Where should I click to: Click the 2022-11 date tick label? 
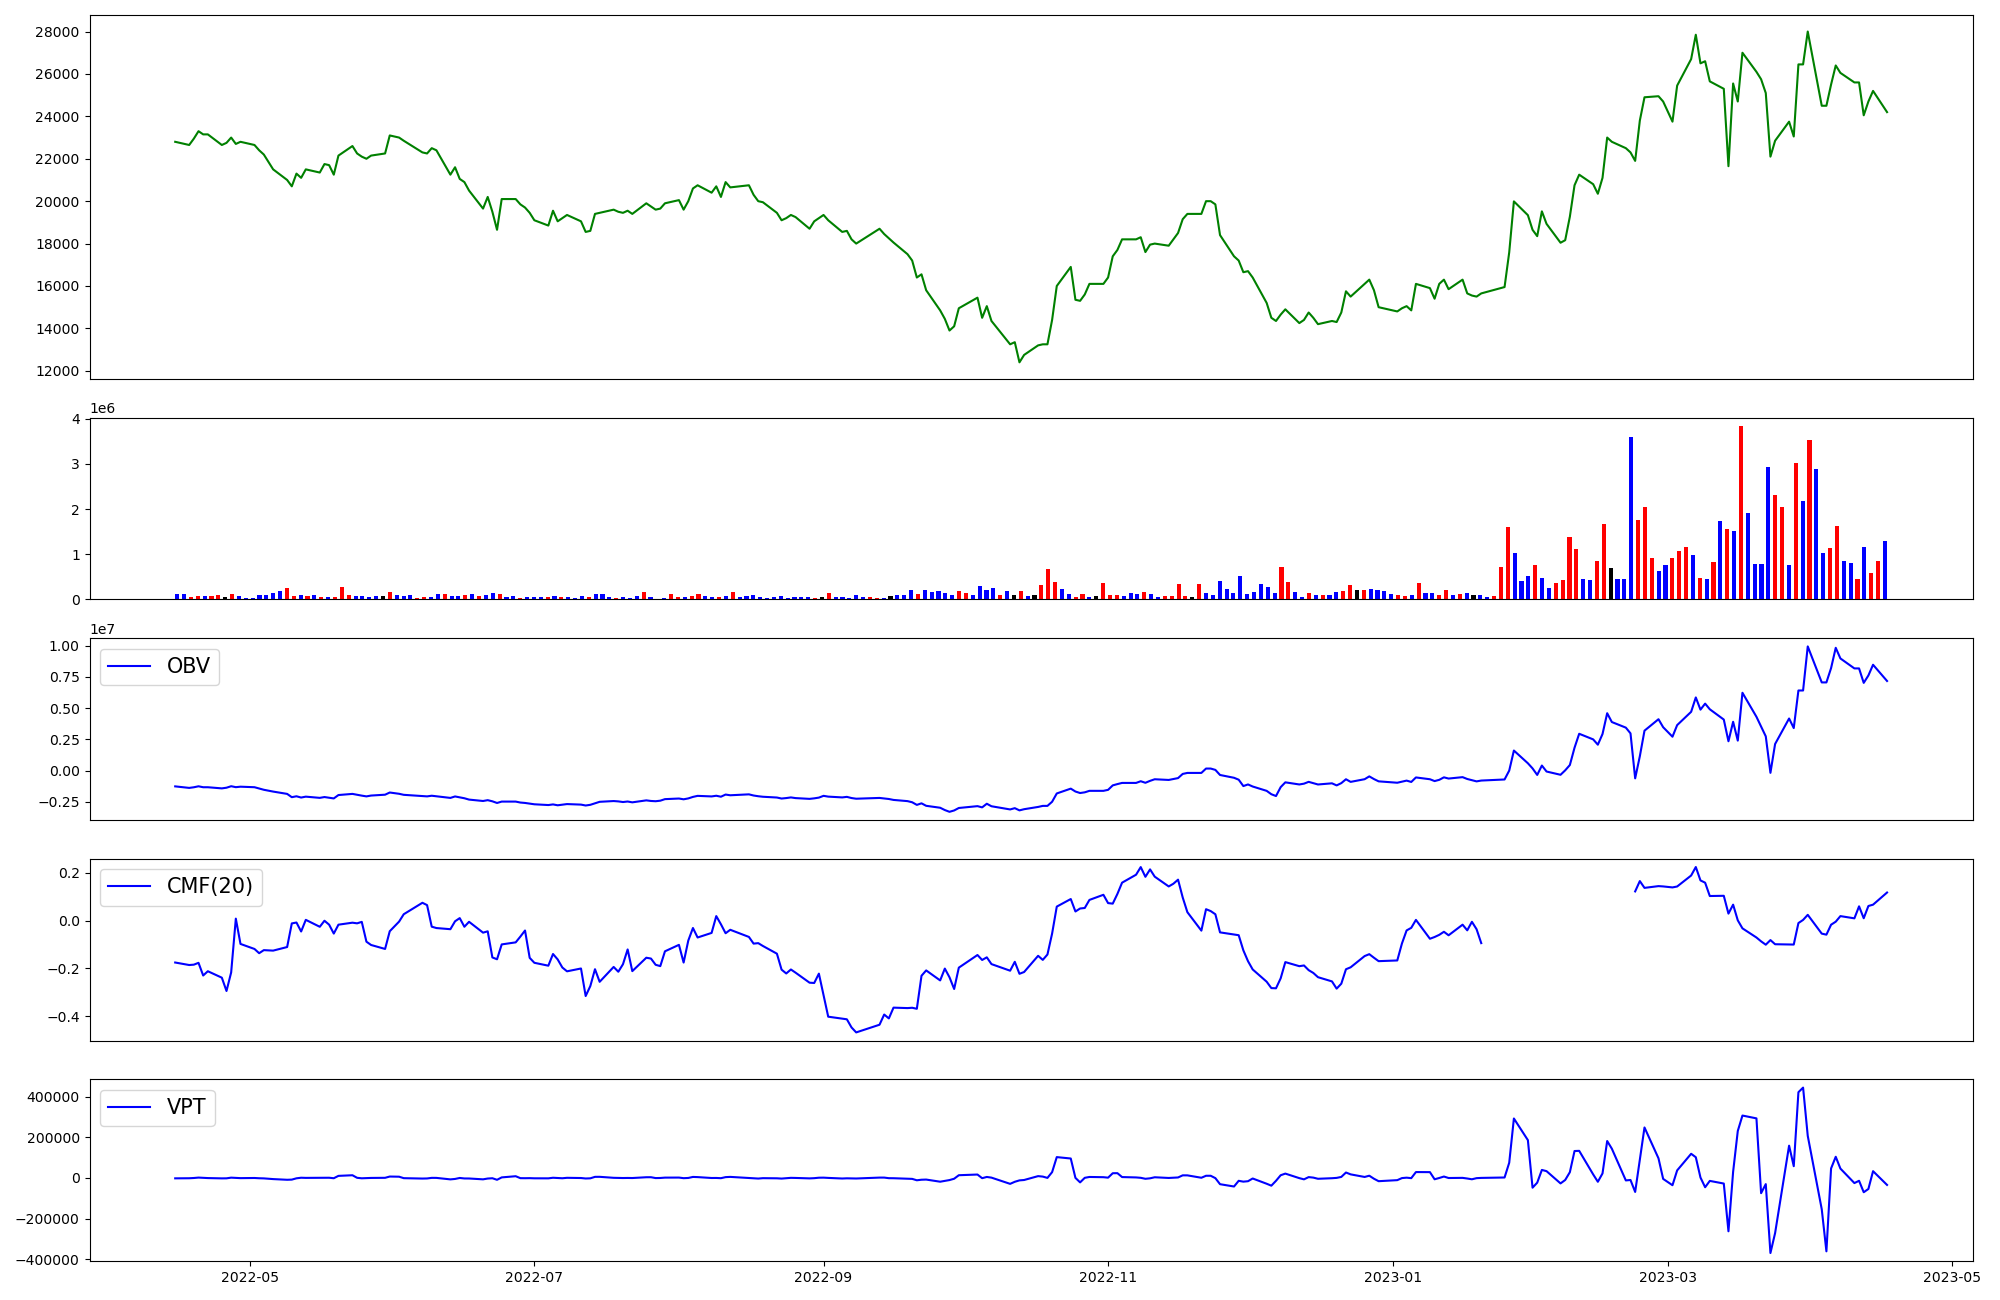coord(1108,1277)
